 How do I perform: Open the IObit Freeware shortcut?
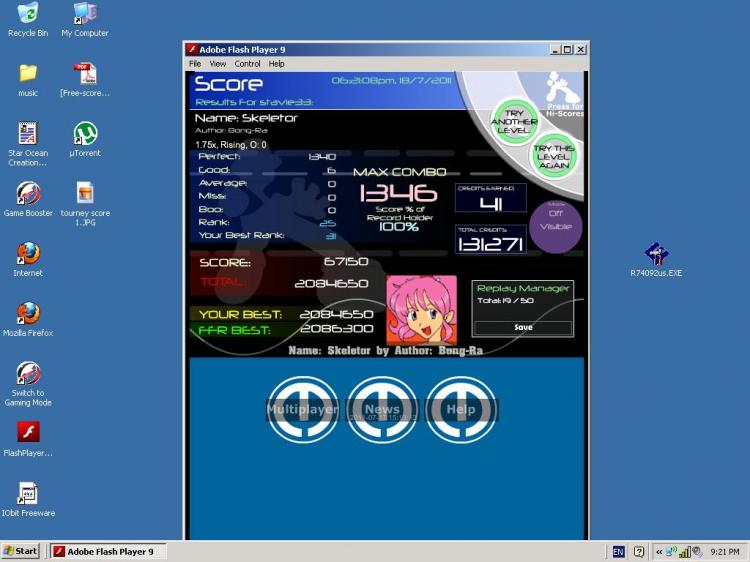click(x=28, y=499)
